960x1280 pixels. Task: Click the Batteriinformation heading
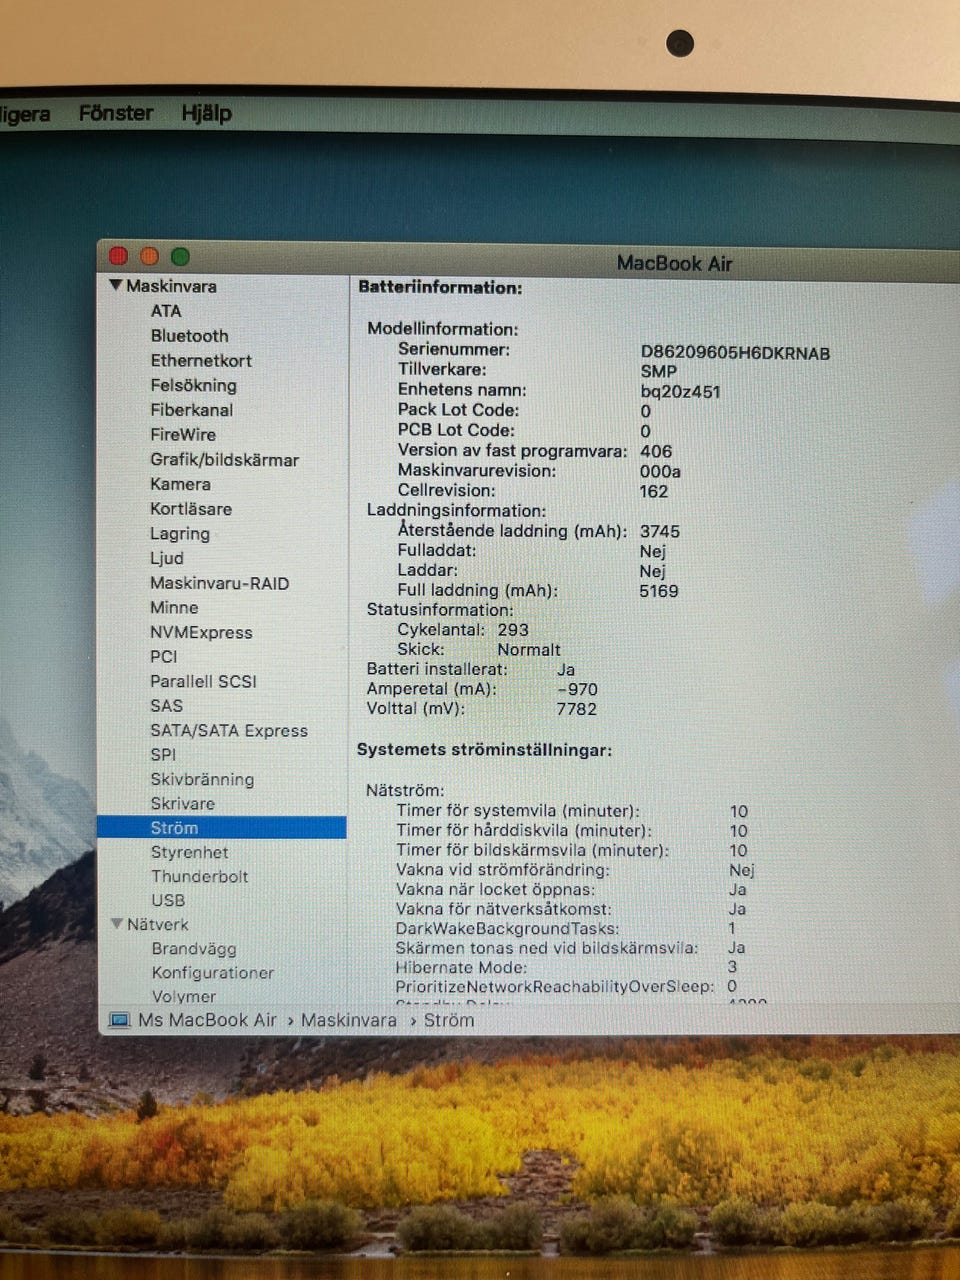pos(440,287)
